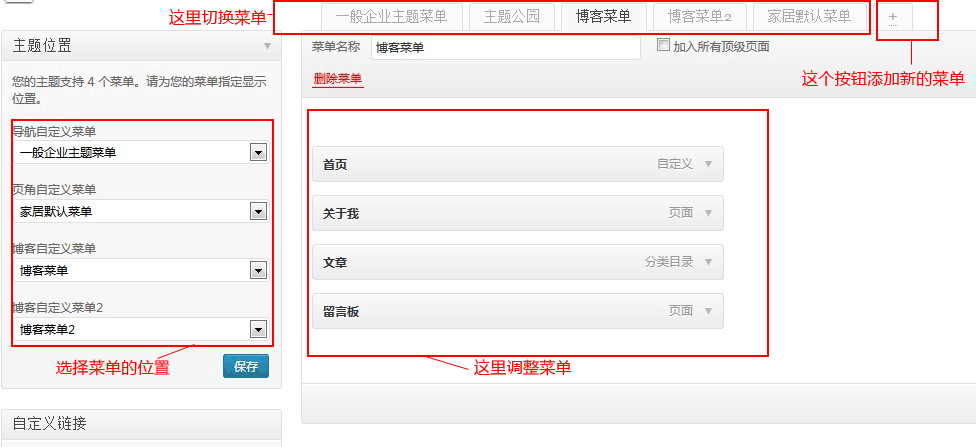Expand the 首页 menu item arrow

point(708,164)
